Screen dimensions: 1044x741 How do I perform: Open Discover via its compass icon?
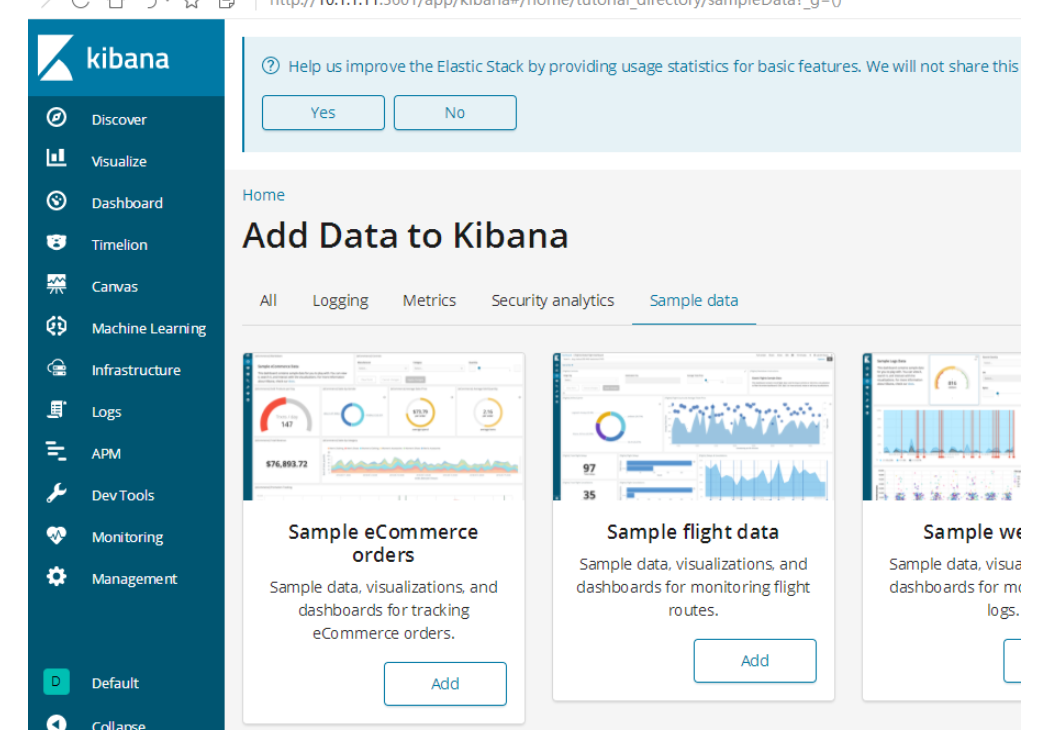pos(57,117)
